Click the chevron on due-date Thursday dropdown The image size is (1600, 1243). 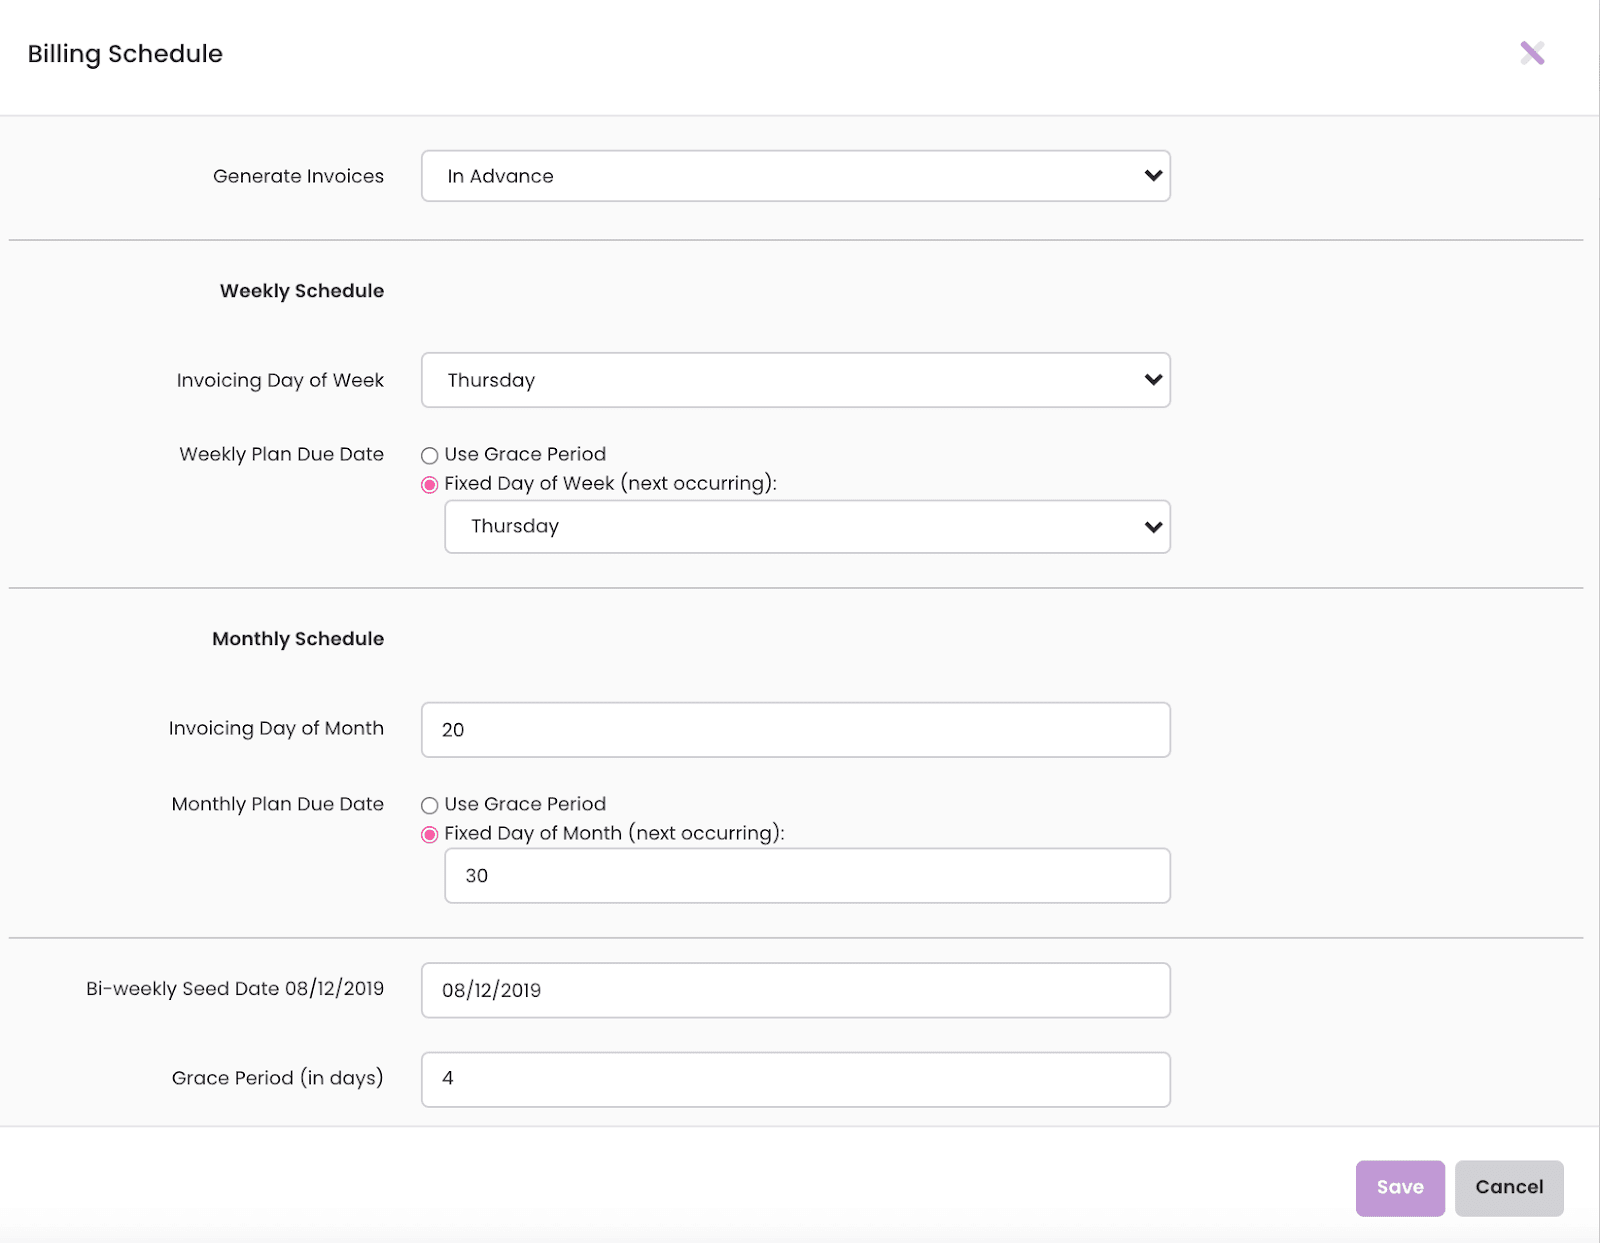coord(1153,527)
